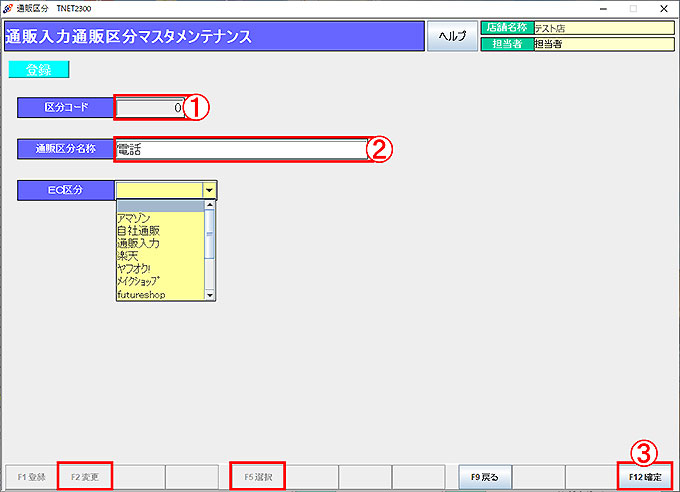Close the 通販区分 window
Screen dimensions: 680x492
click(664, 9)
